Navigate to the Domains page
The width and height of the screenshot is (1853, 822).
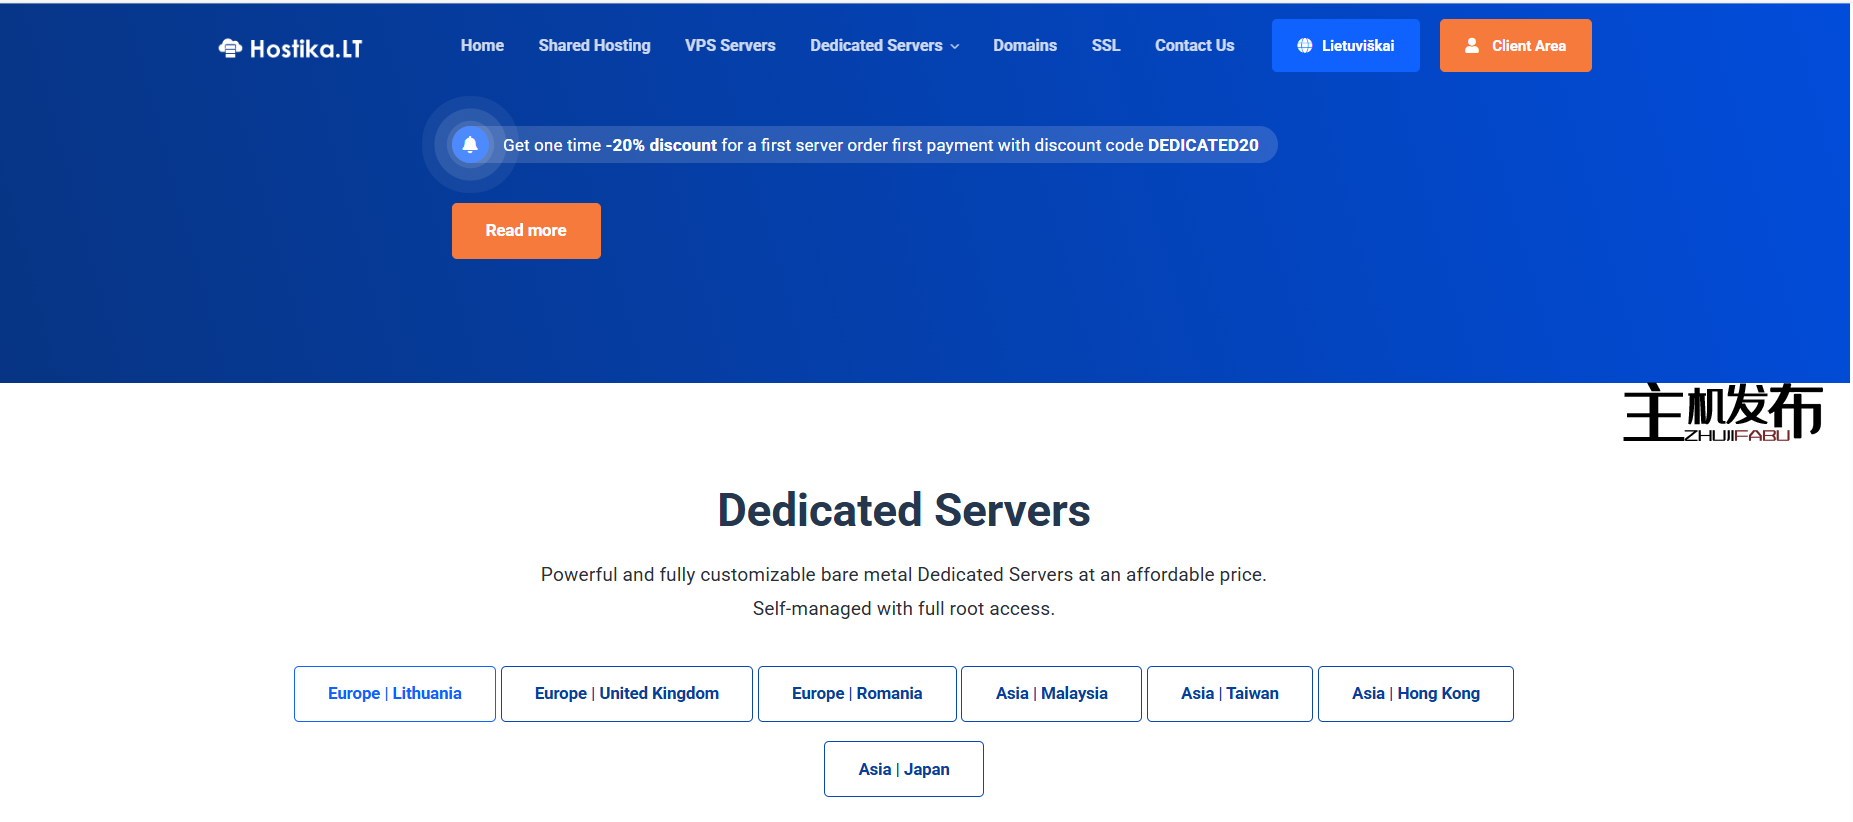point(1024,46)
